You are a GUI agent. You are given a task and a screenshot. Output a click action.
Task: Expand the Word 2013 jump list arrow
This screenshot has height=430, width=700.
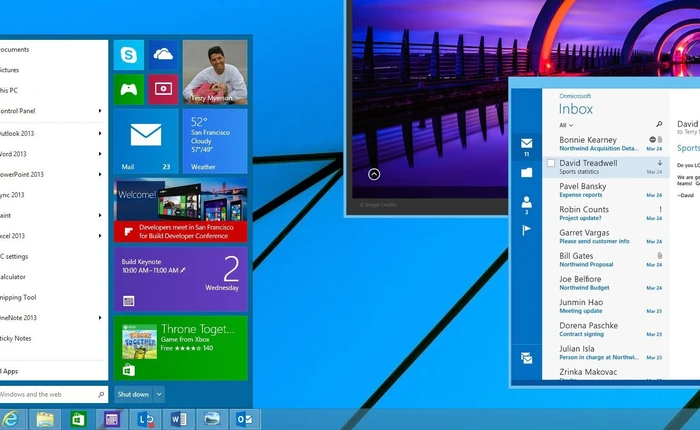click(100, 154)
